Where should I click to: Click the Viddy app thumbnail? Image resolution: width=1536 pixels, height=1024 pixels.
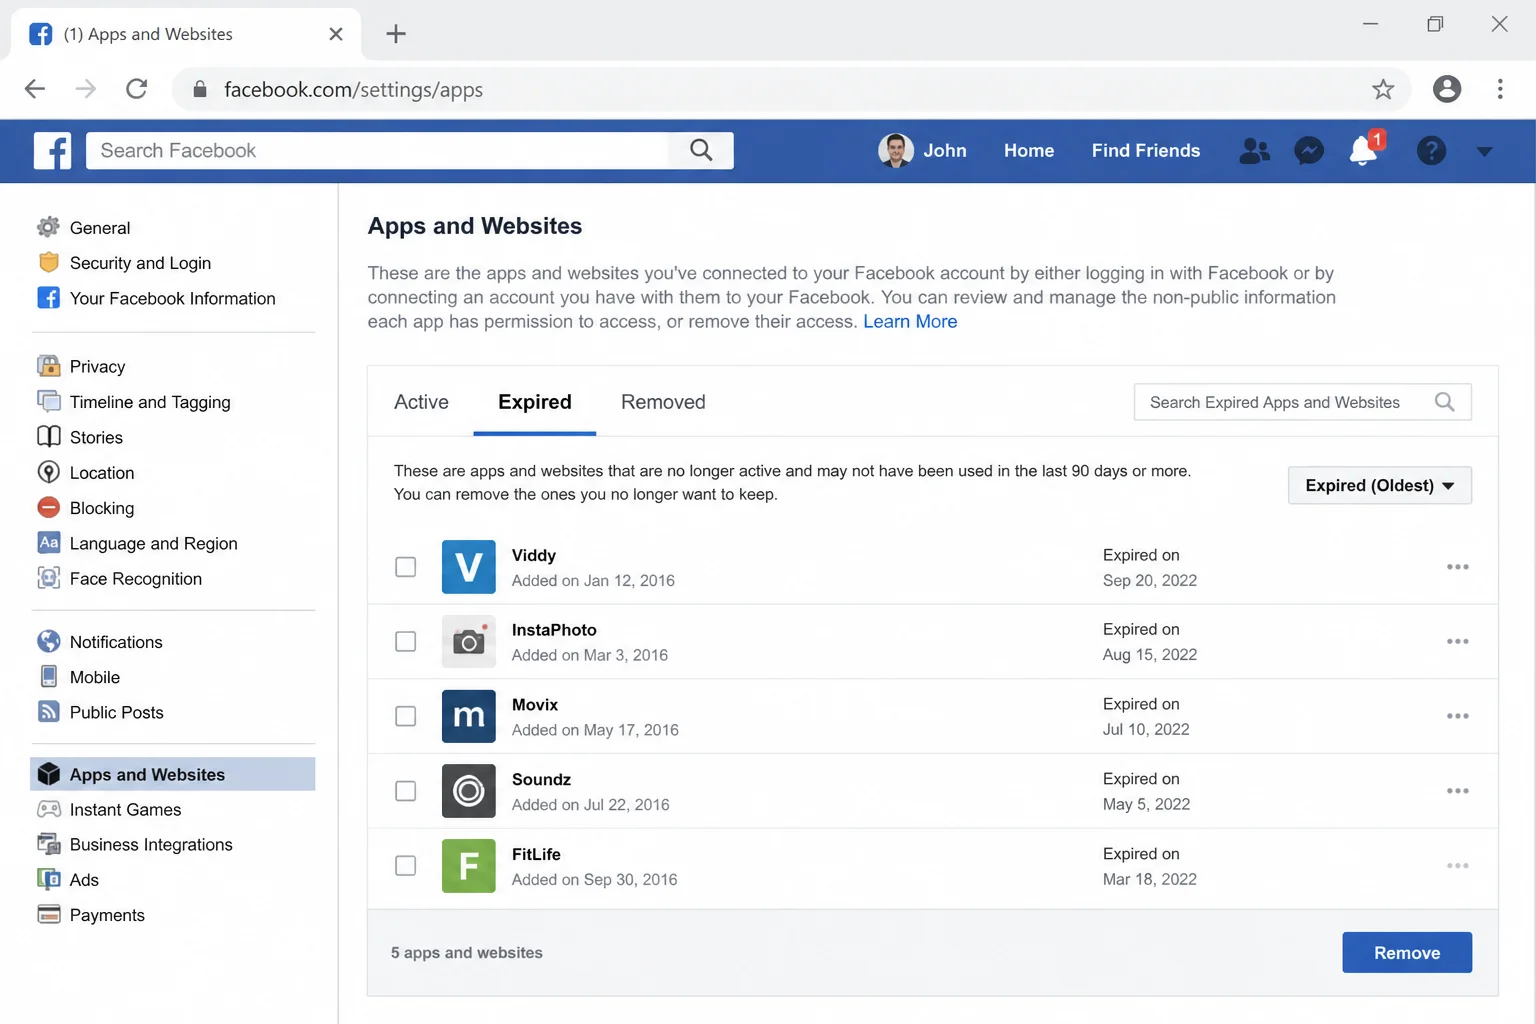point(468,567)
